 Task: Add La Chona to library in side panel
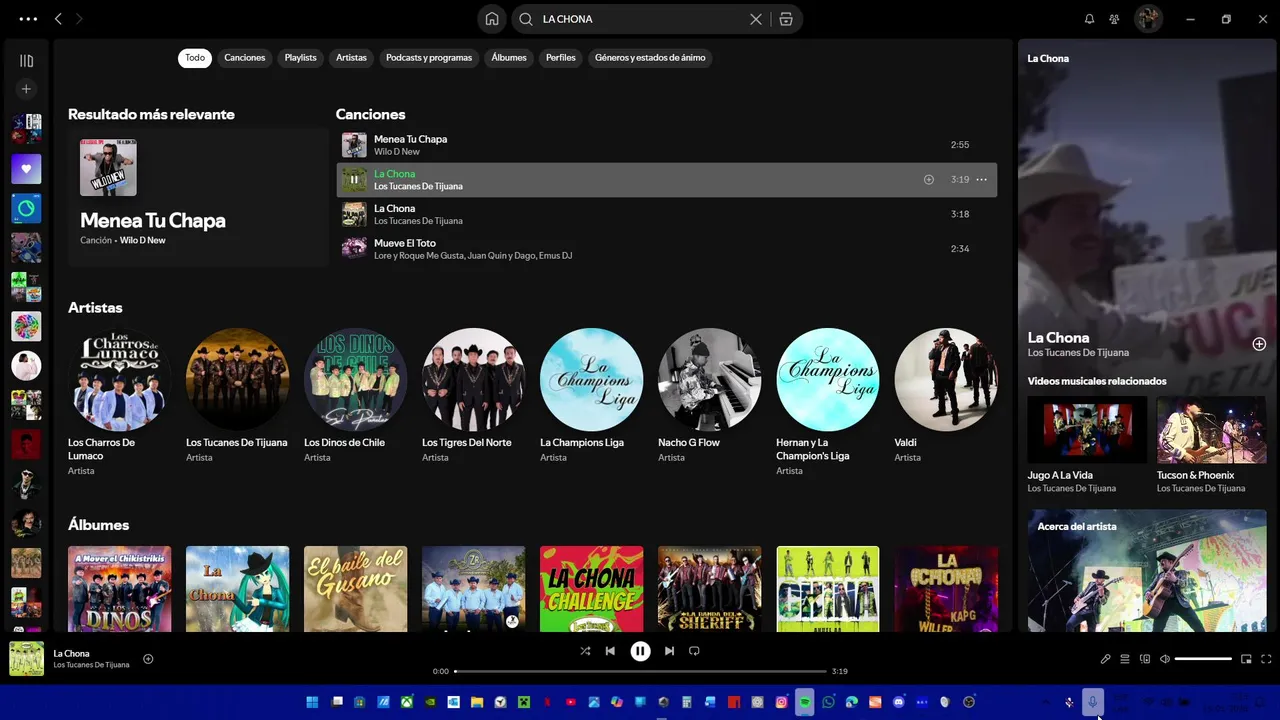[x=1259, y=344]
